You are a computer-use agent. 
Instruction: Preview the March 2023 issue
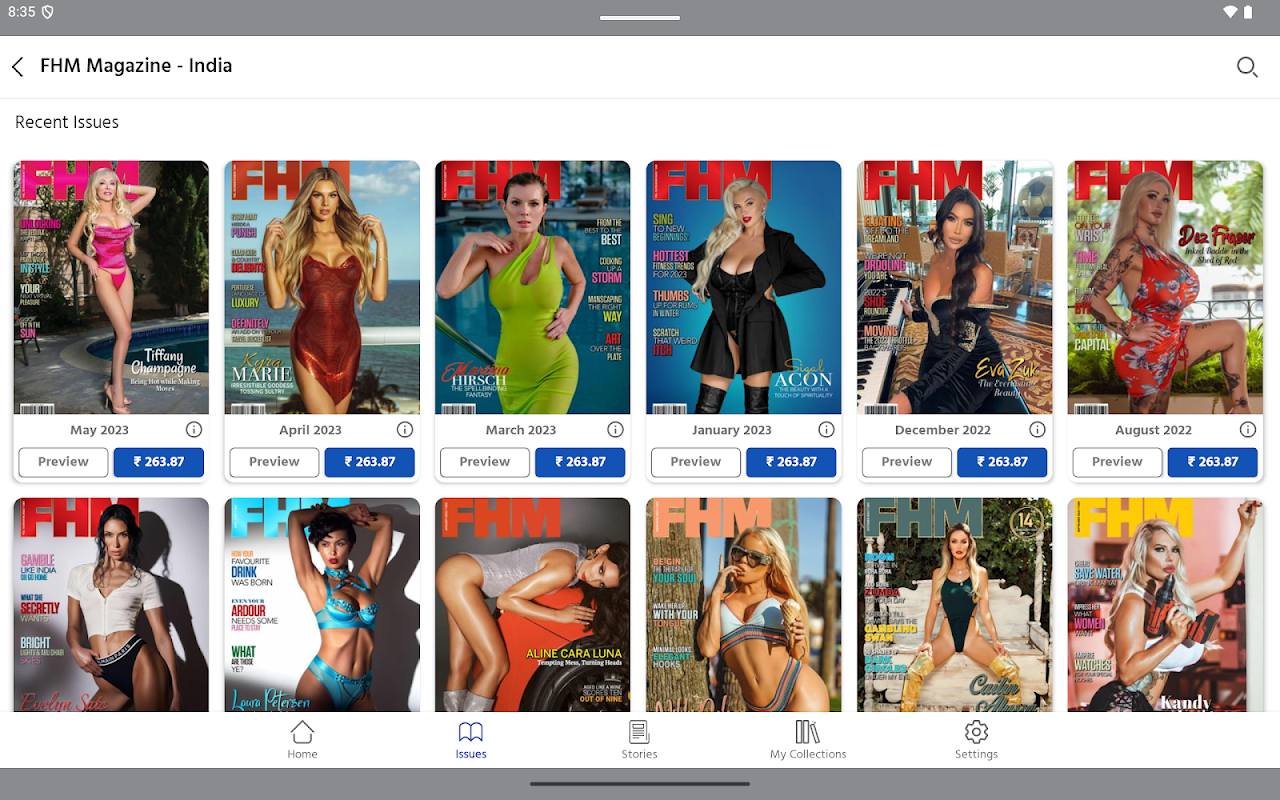pyautogui.click(x=485, y=462)
